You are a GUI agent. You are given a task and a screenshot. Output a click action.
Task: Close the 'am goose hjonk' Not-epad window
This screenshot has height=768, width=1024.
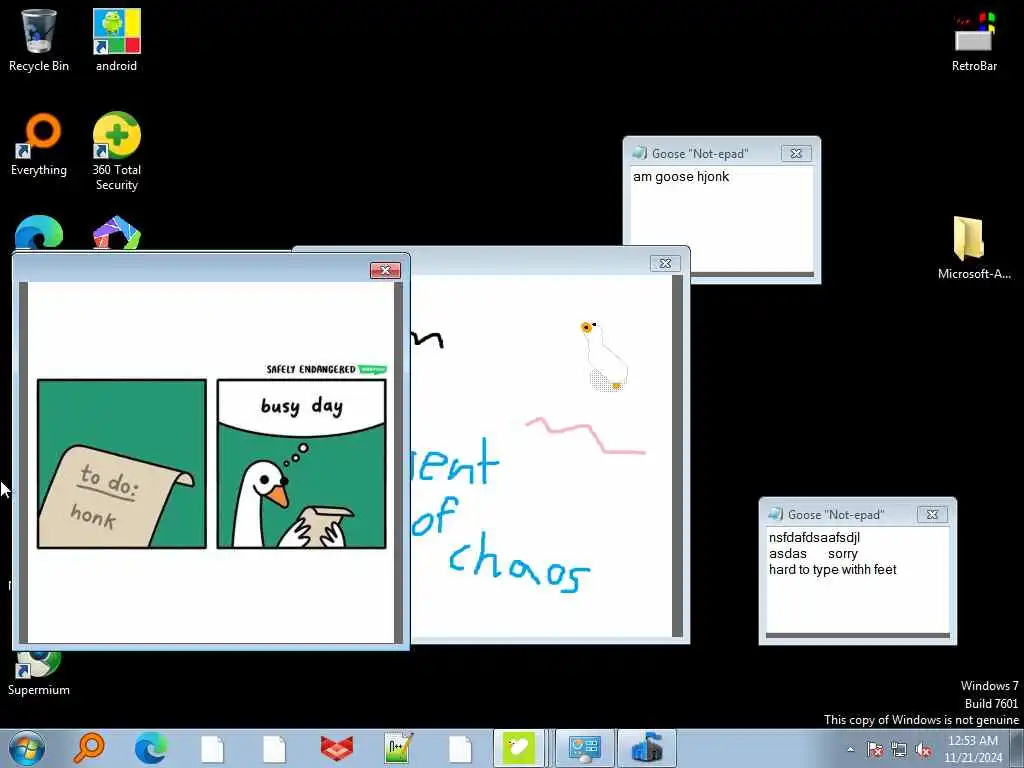click(796, 153)
